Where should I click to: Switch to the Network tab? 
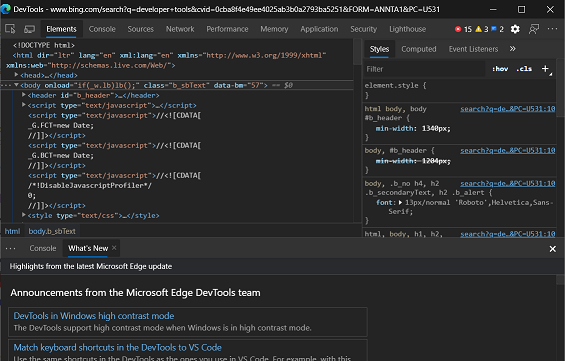pyautogui.click(x=180, y=29)
